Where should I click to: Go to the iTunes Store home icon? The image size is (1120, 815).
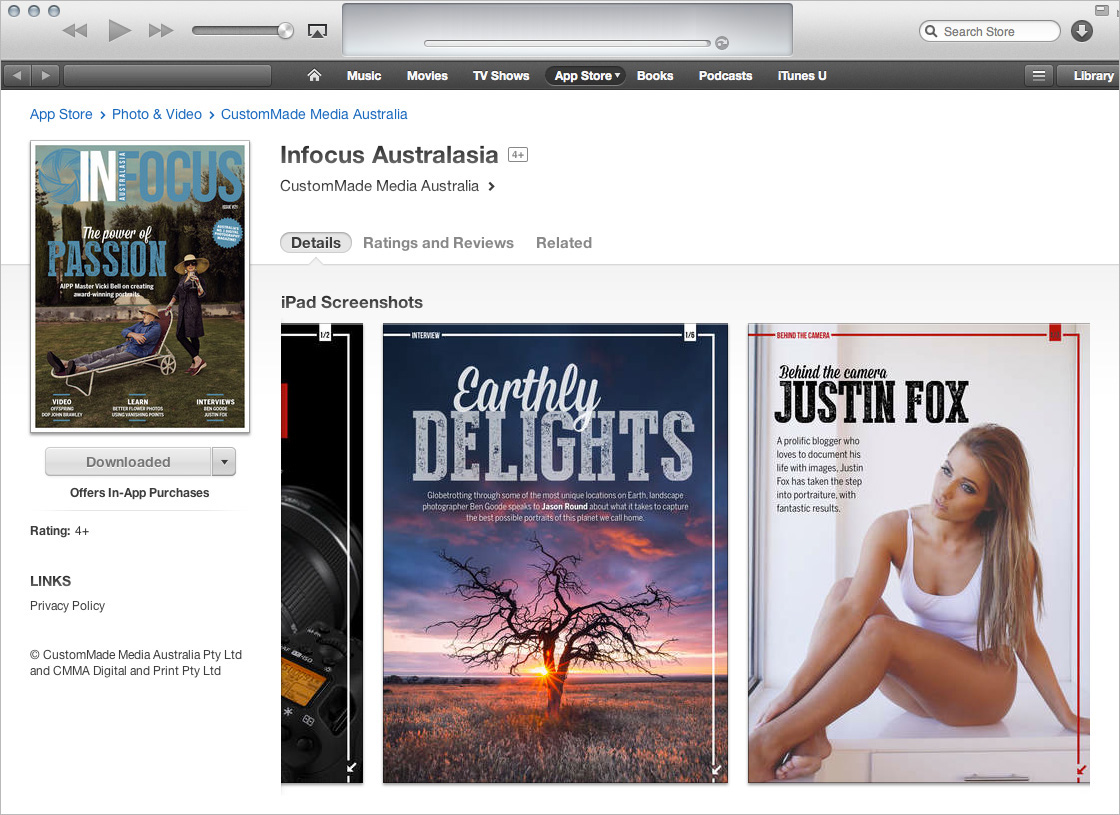pyautogui.click(x=314, y=76)
